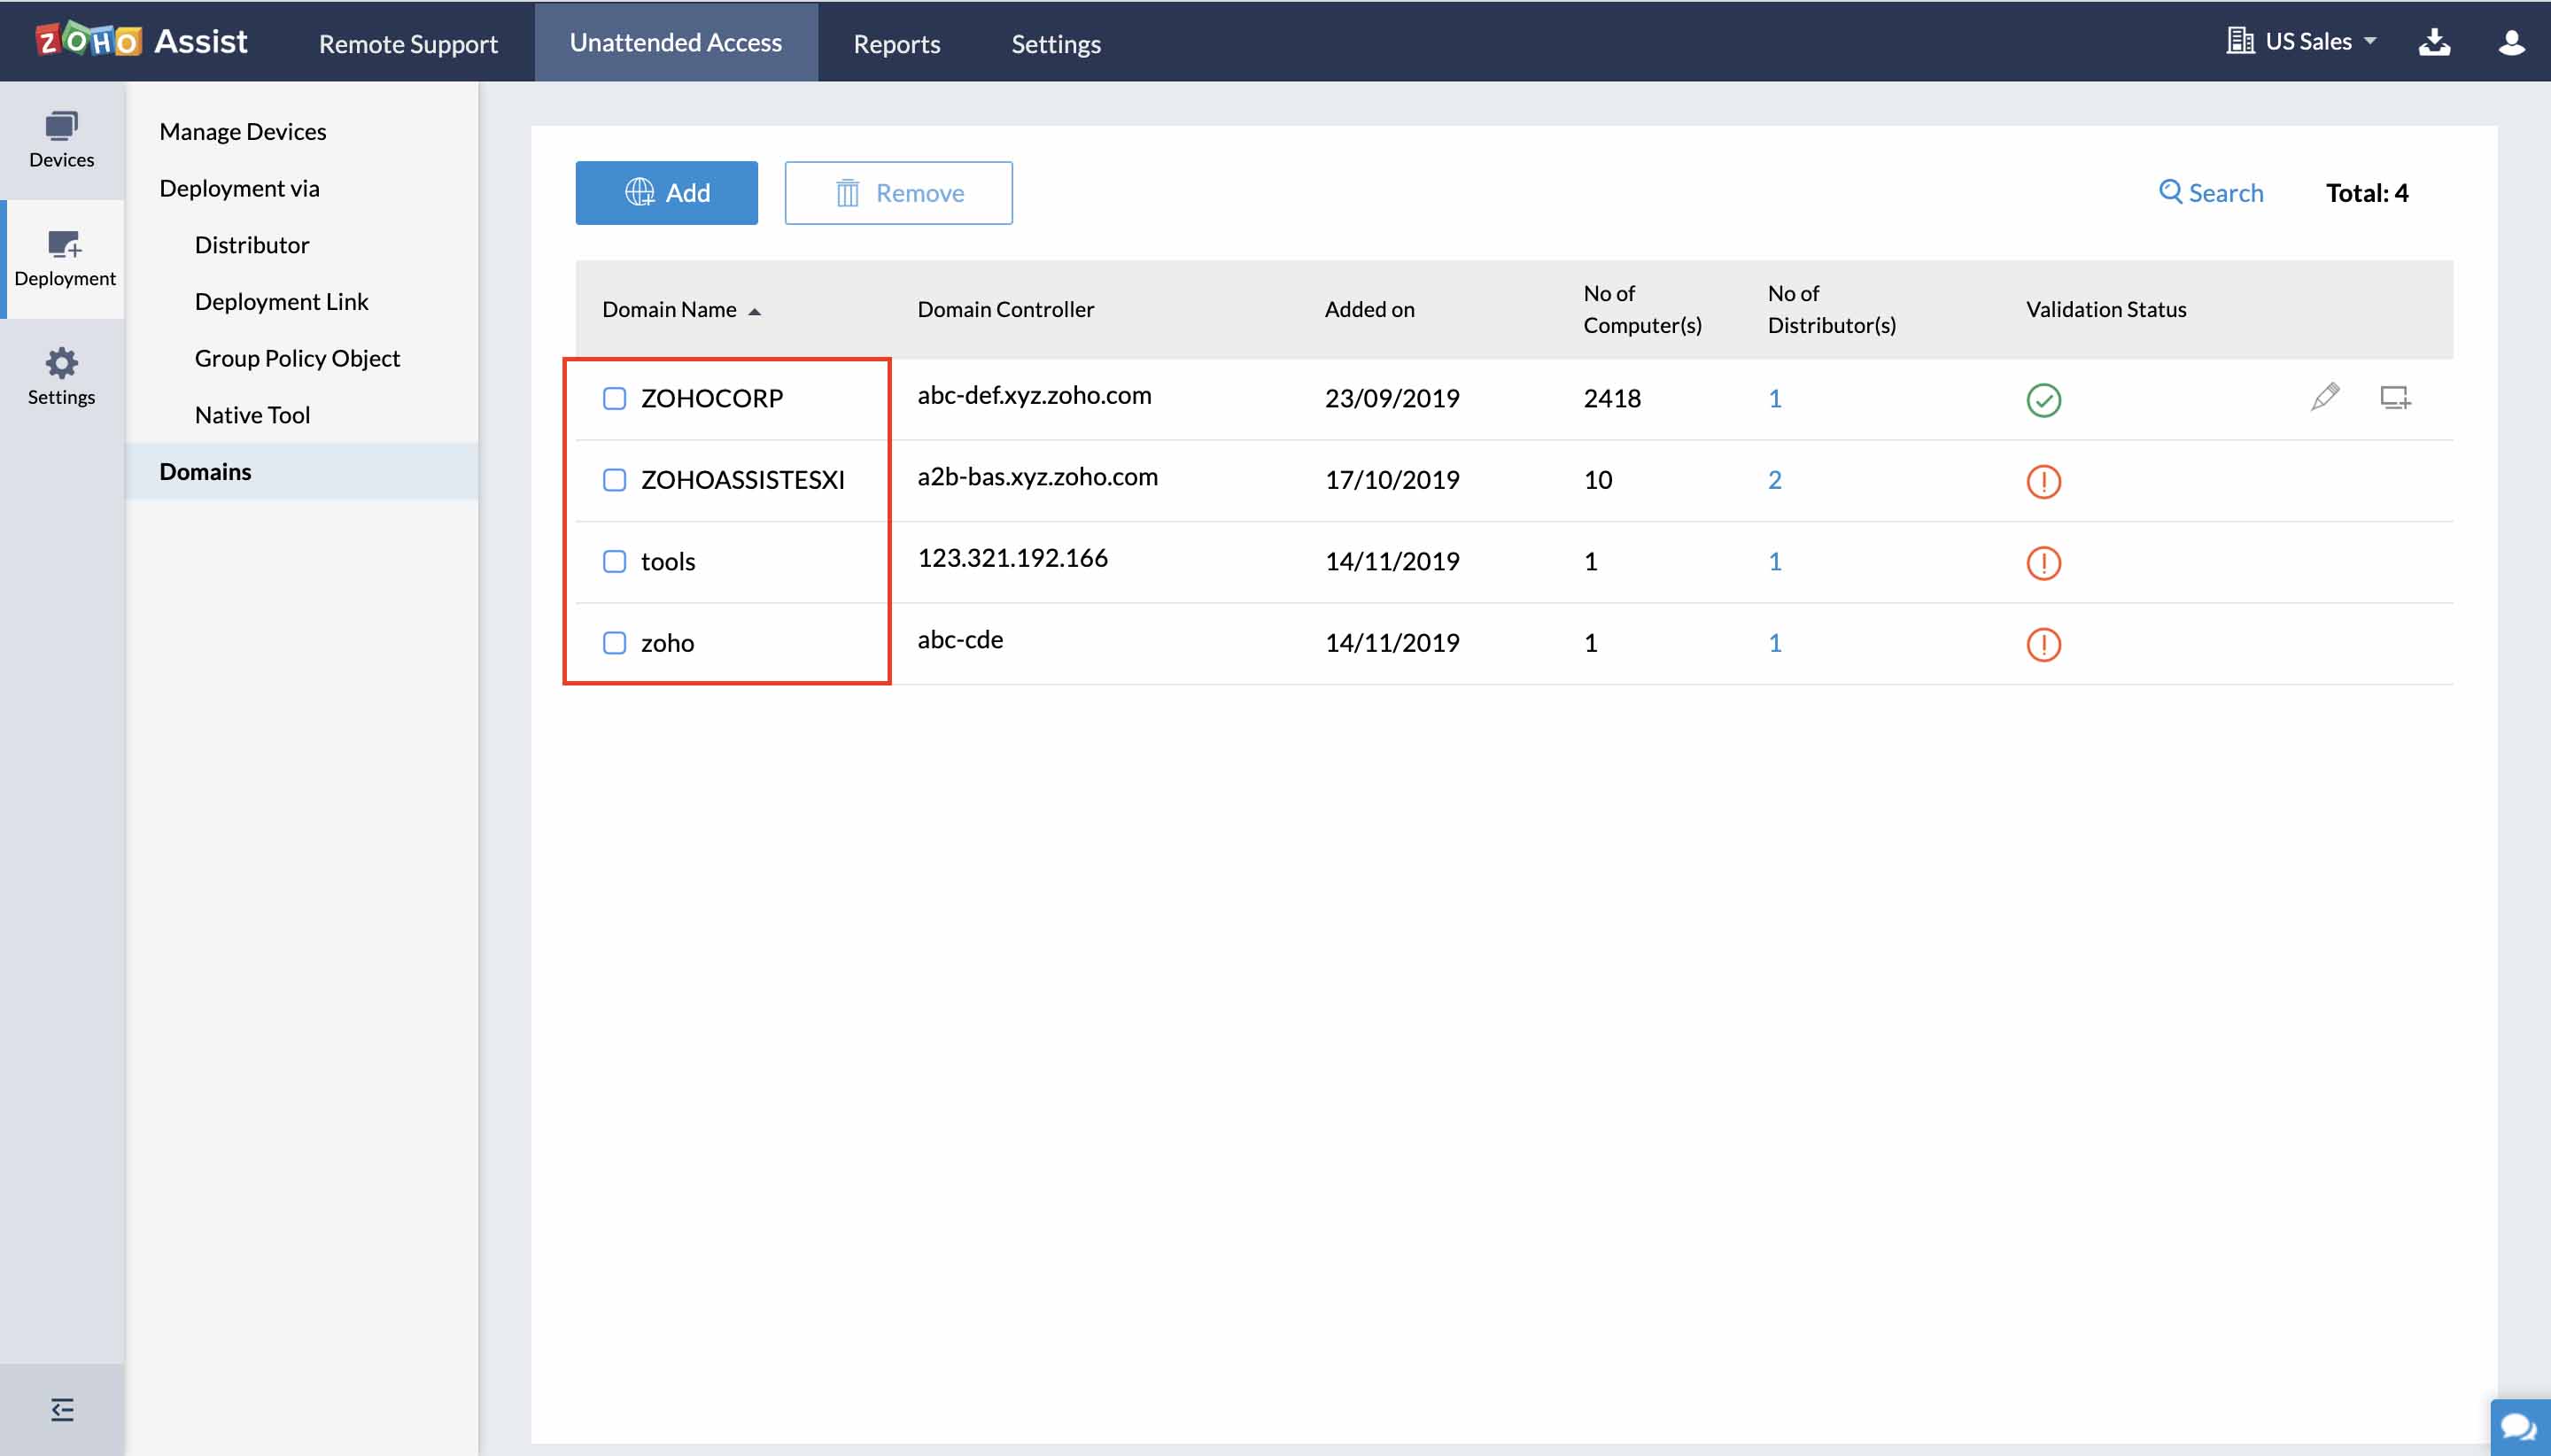Click abc-cde controller cell
This screenshot has height=1456, width=2551.
tap(960, 640)
